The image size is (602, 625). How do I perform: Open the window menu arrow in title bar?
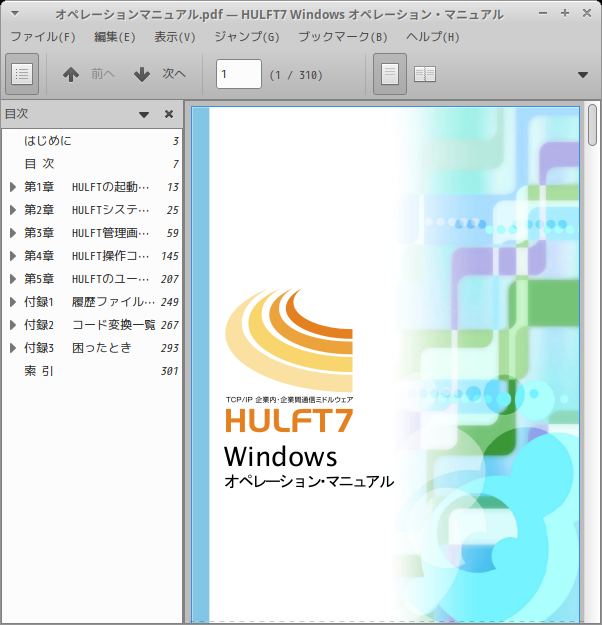tap(15, 14)
